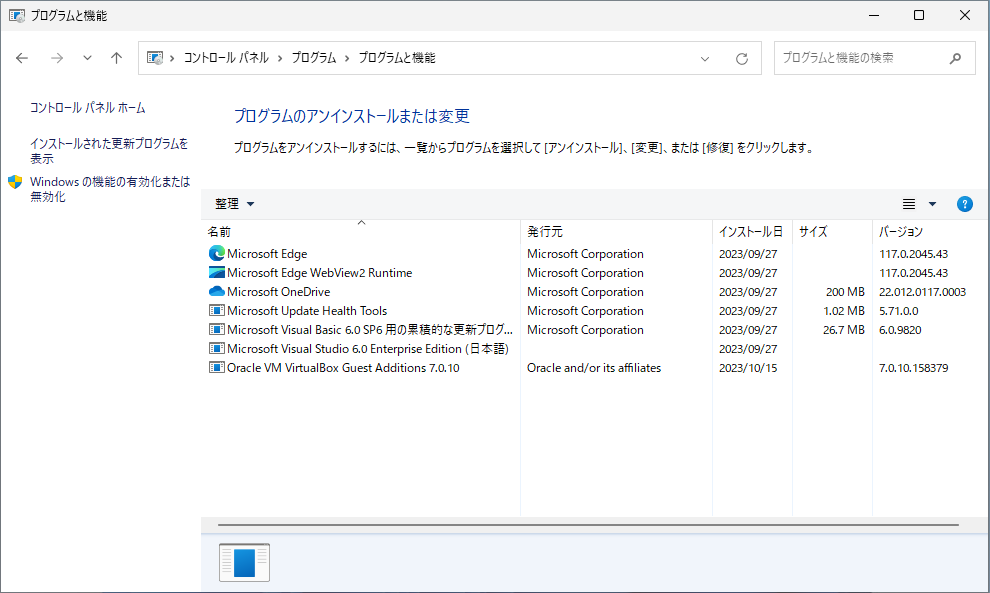Open recent locations chevron next to forward arrow
Screen dimensions: 990x593
(87, 58)
